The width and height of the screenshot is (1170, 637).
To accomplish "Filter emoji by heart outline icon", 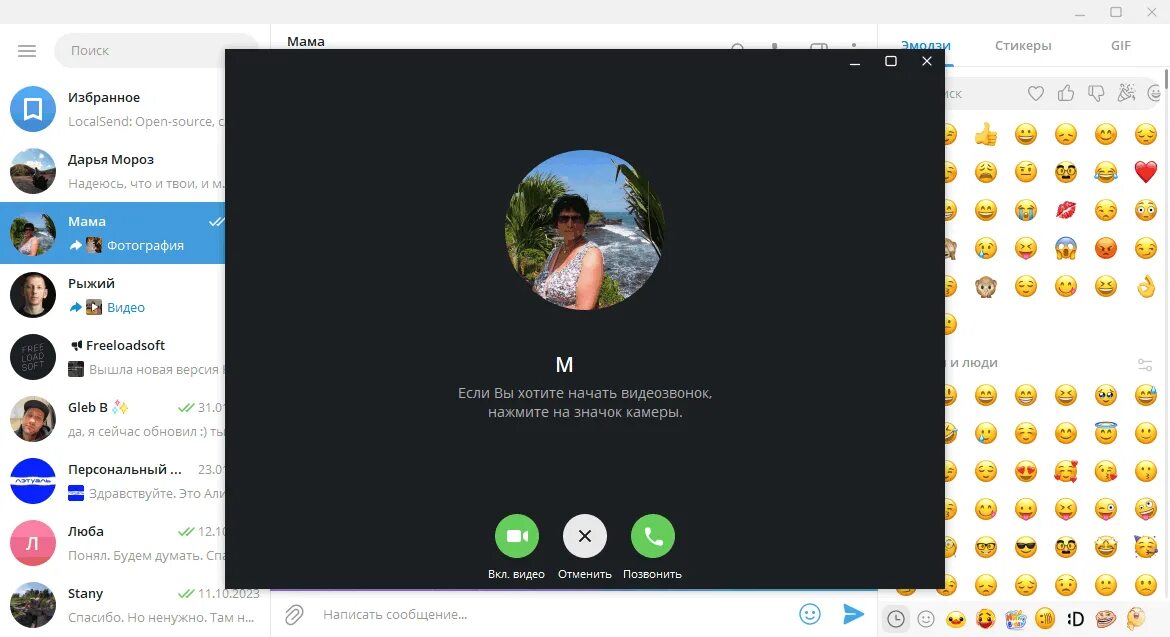I will point(1036,93).
